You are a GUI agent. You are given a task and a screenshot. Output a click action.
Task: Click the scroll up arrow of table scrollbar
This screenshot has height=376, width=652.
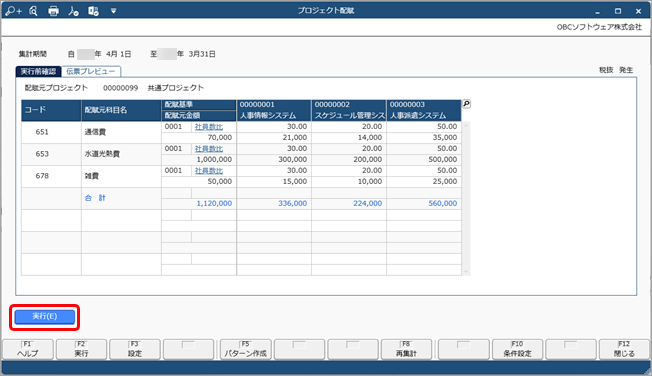tap(466, 125)
